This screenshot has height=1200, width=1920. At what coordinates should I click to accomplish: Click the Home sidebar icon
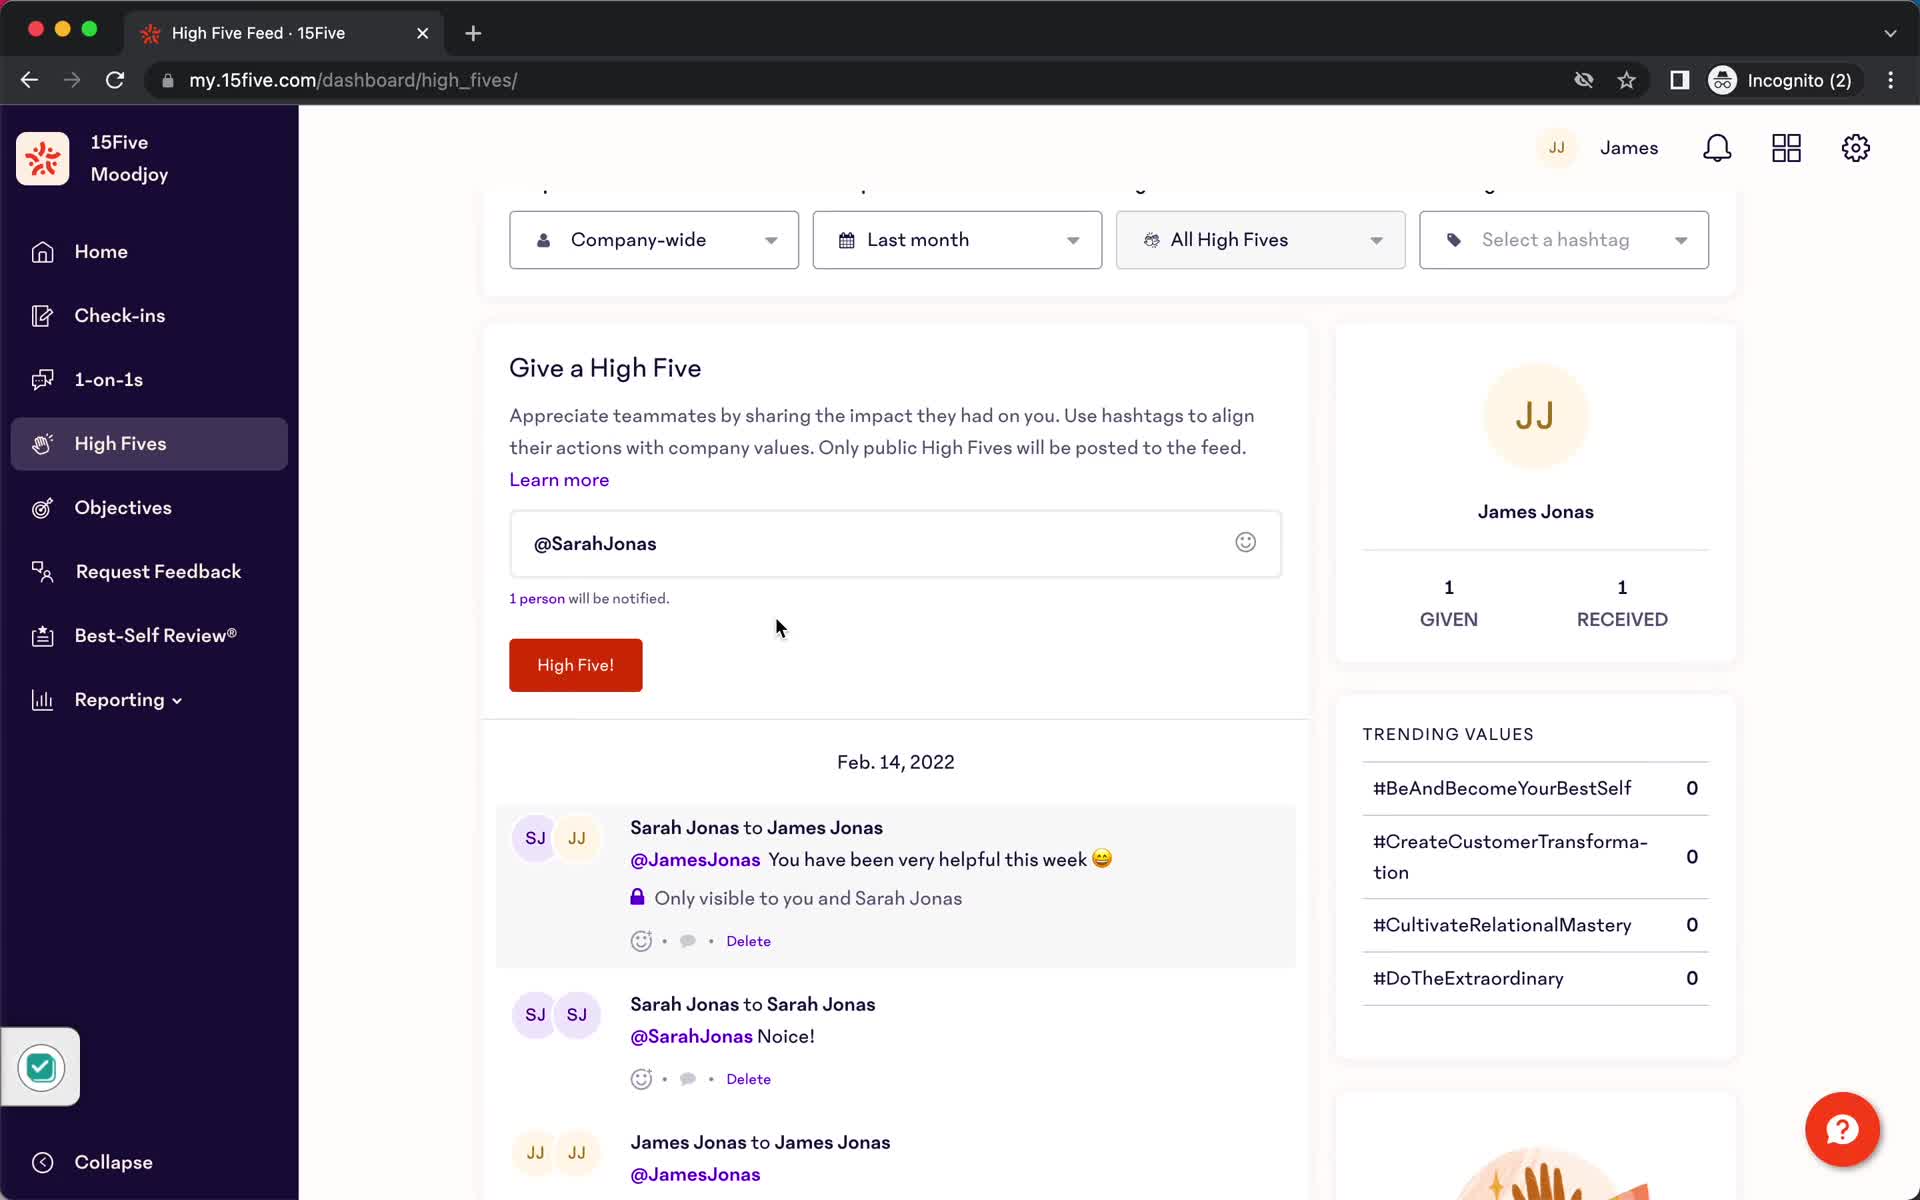pyautogui.click(x=43, y=250)
